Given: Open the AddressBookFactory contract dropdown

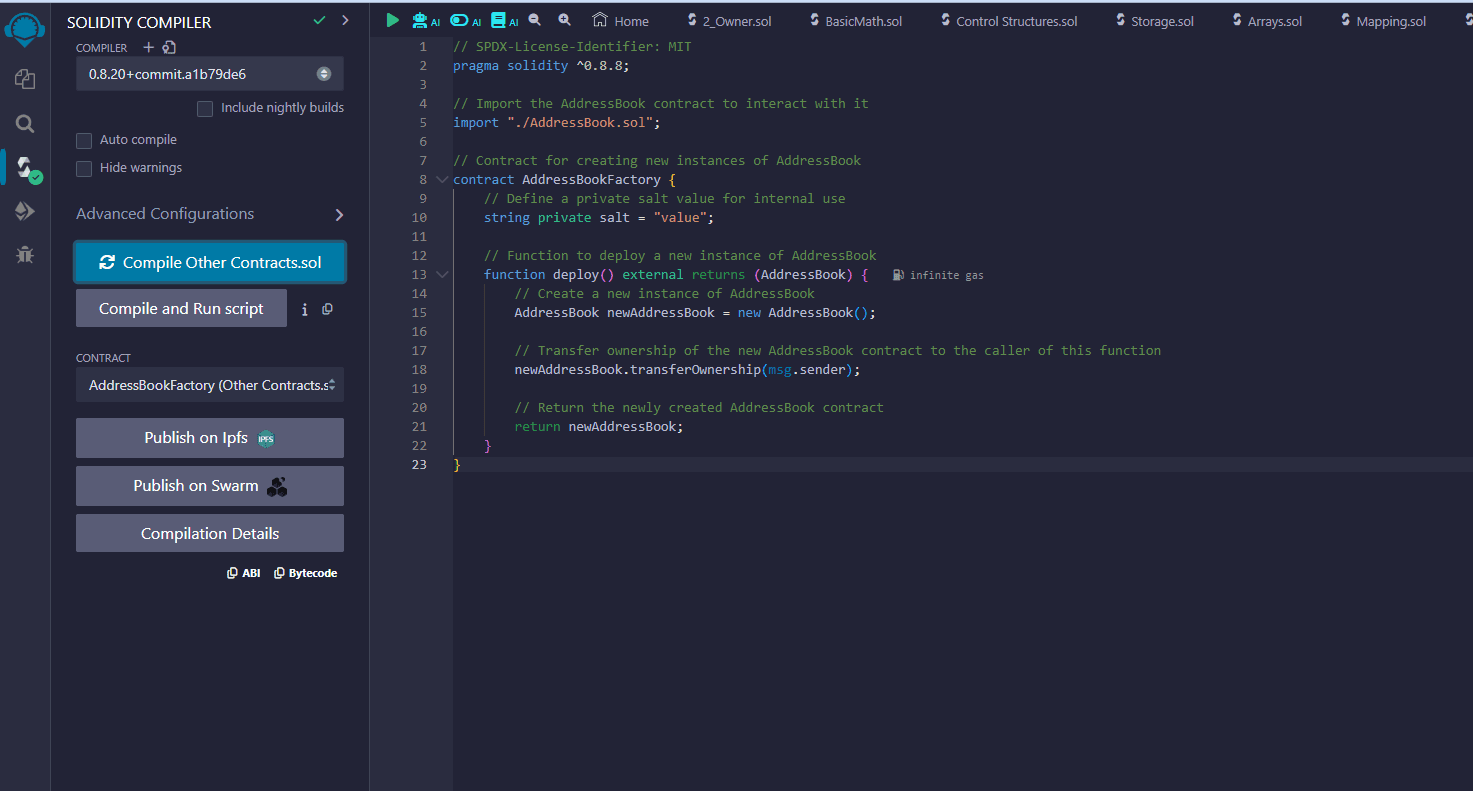Looking at the screenshot, I should coord(210,385).
